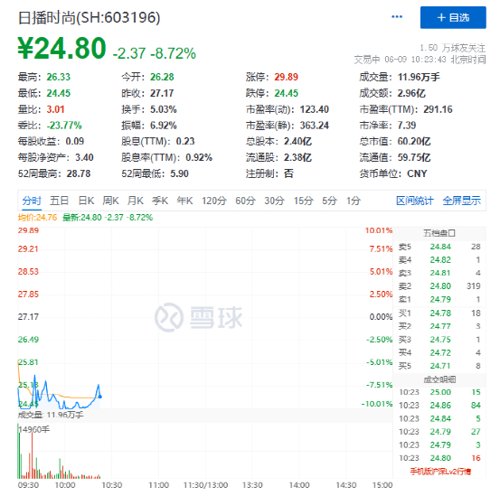
Task: Switch to the 周K chart tab
Action: tap(111, 201)
